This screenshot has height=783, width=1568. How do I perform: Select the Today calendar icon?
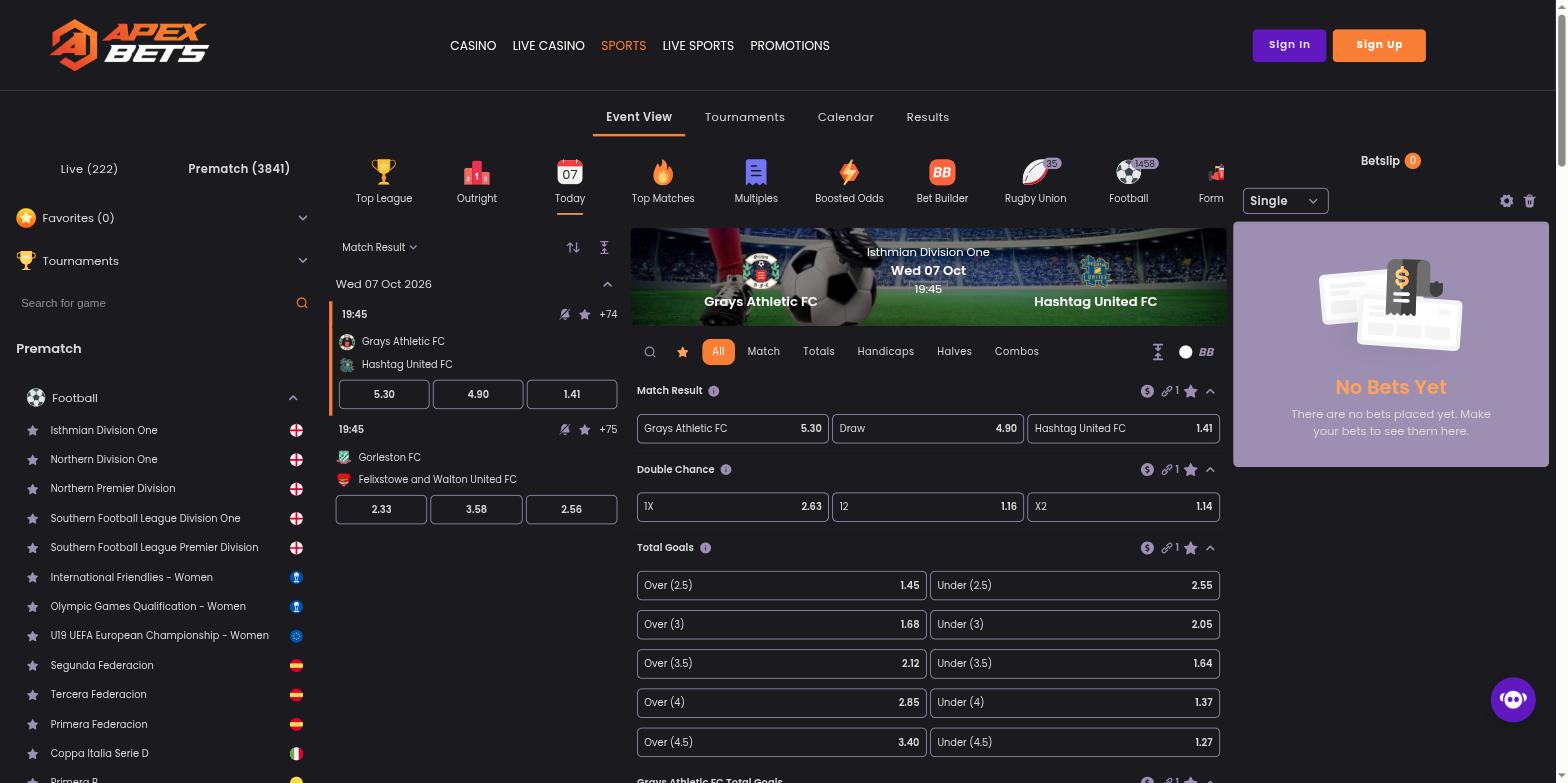569,172
